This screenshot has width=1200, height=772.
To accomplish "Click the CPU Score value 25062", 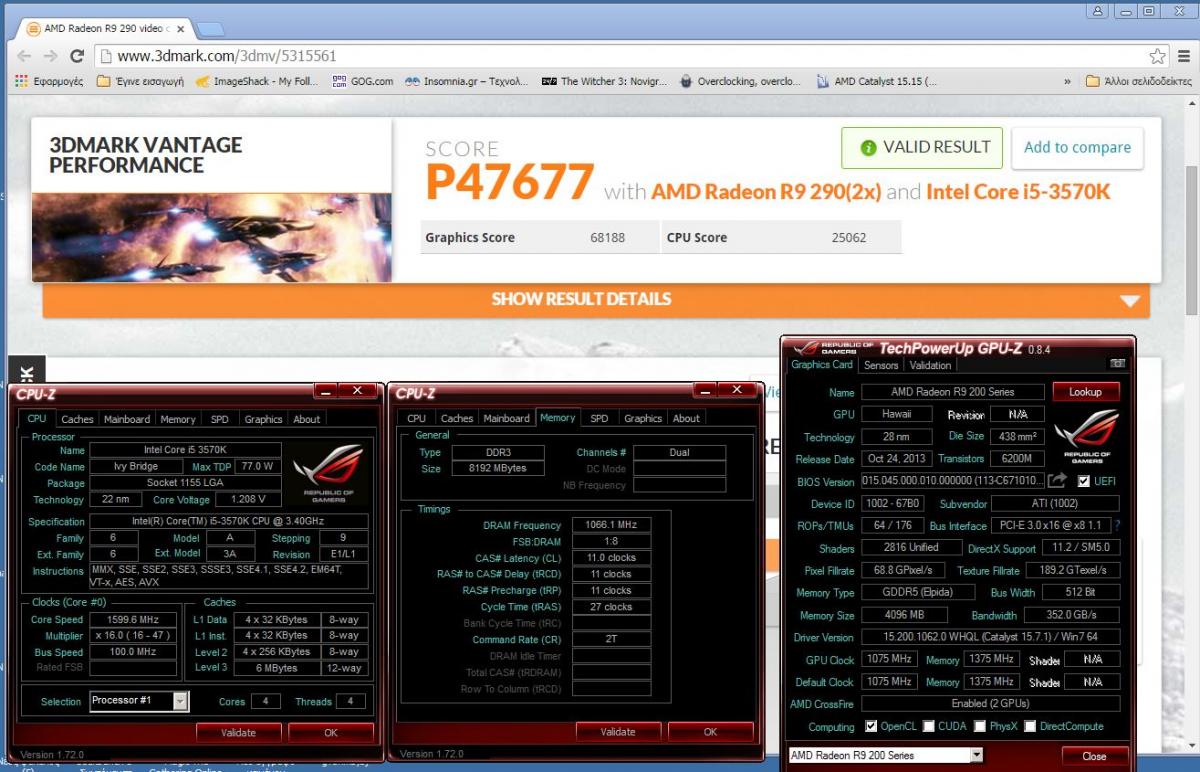I will pos(849,238).
